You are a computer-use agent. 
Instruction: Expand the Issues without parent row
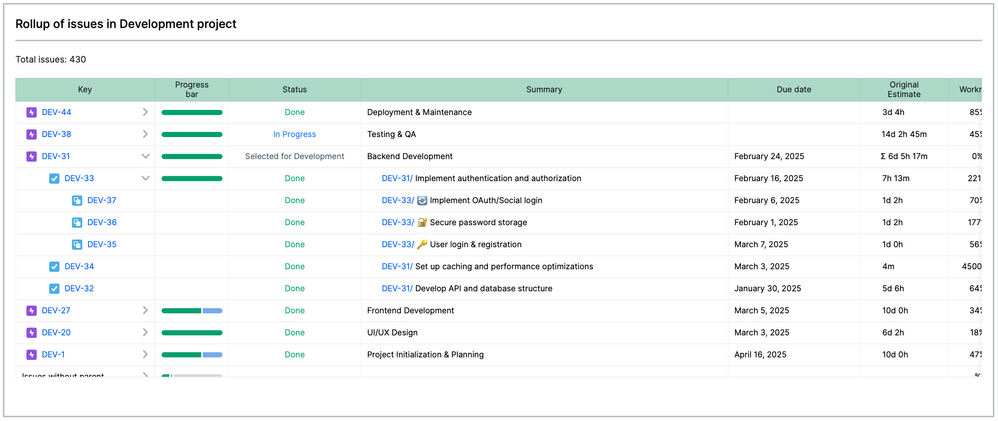[145, 375]
